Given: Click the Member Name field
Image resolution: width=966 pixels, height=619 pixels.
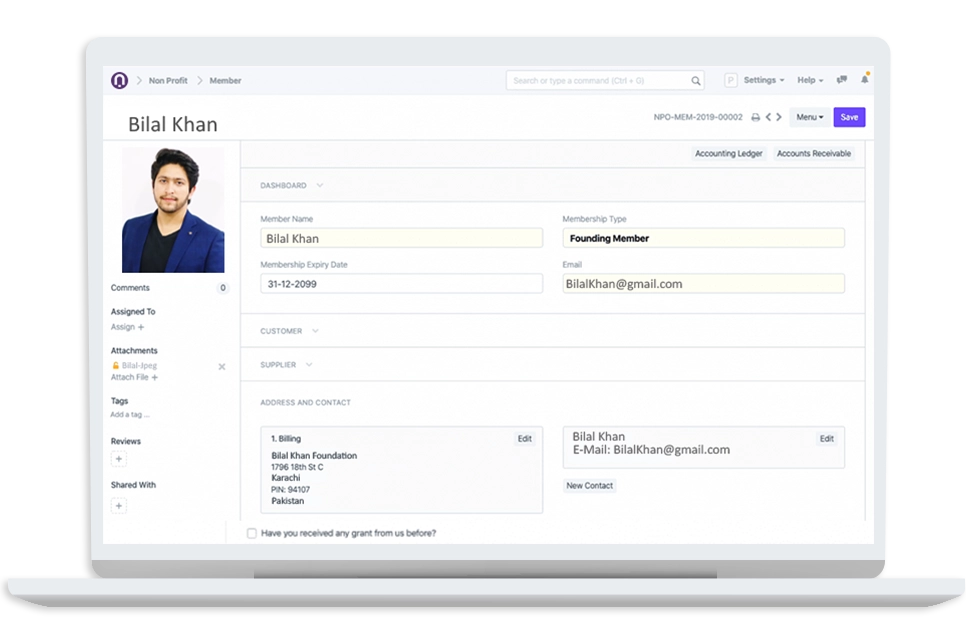Looking at the screenshot, I should pos(401,238).
